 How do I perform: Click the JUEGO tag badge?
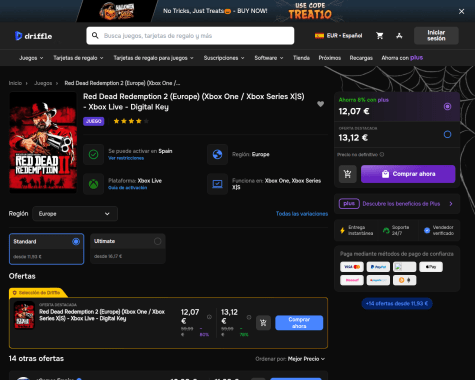point(94,121)
